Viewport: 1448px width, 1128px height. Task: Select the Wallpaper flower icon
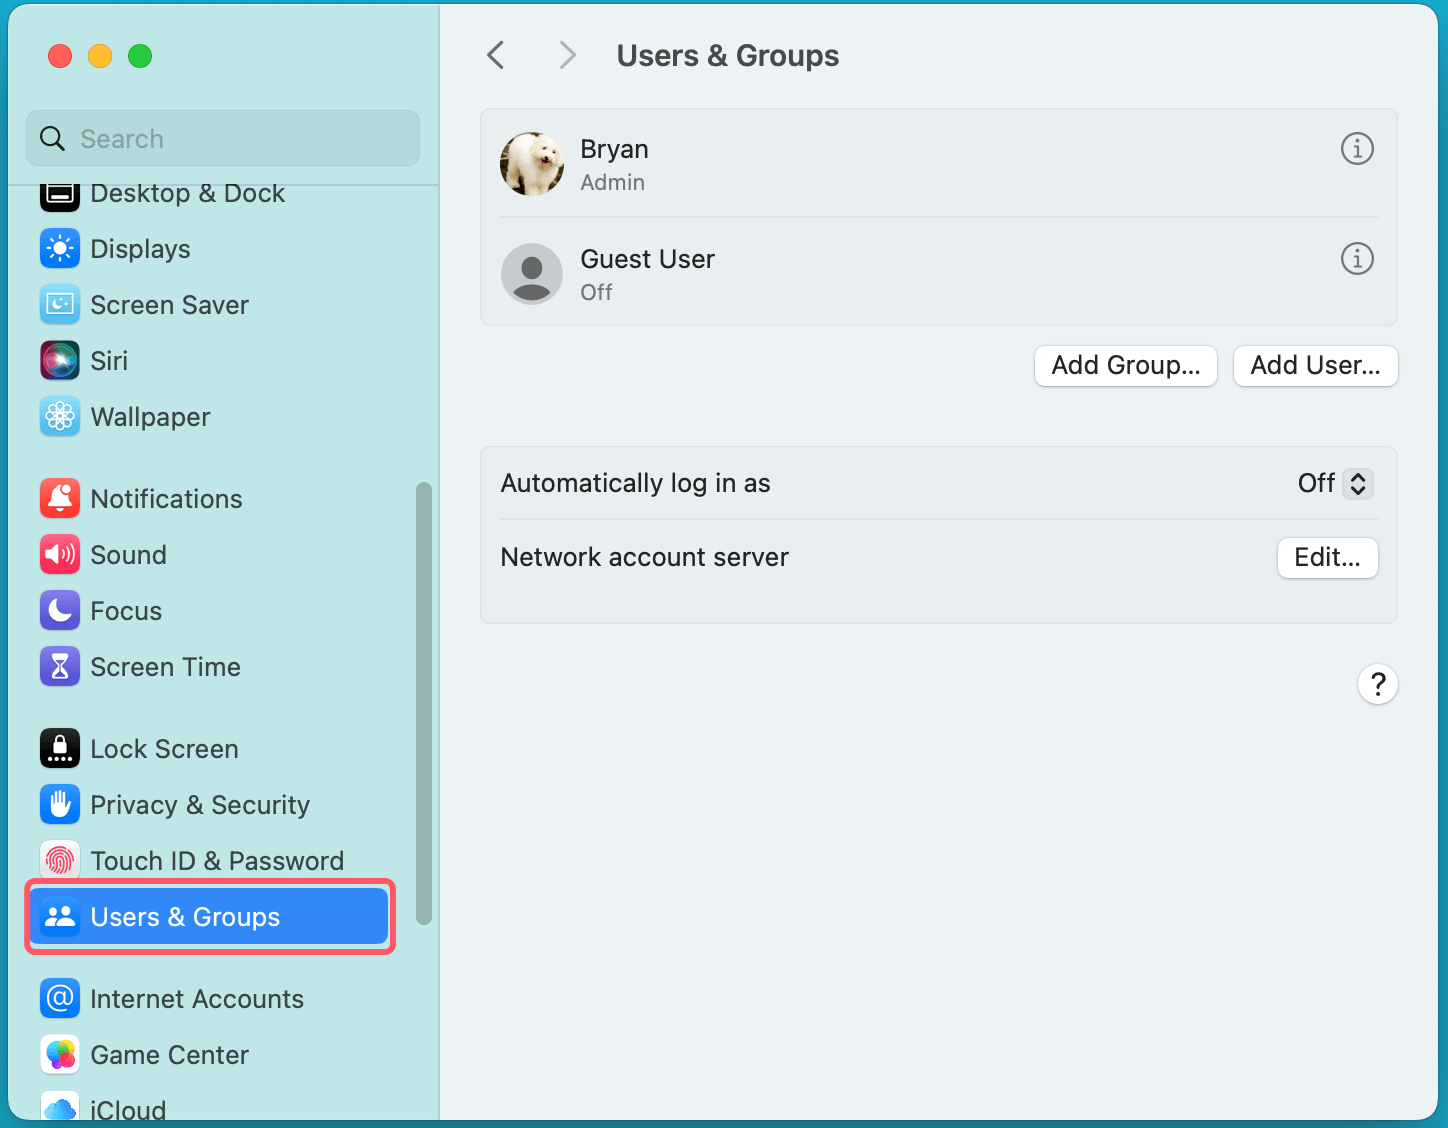[60, 417]
